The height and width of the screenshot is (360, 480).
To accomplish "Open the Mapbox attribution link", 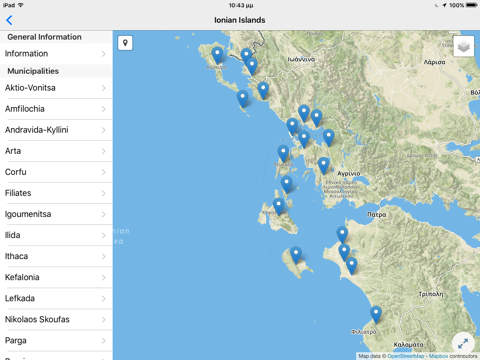I will (438, 356).
